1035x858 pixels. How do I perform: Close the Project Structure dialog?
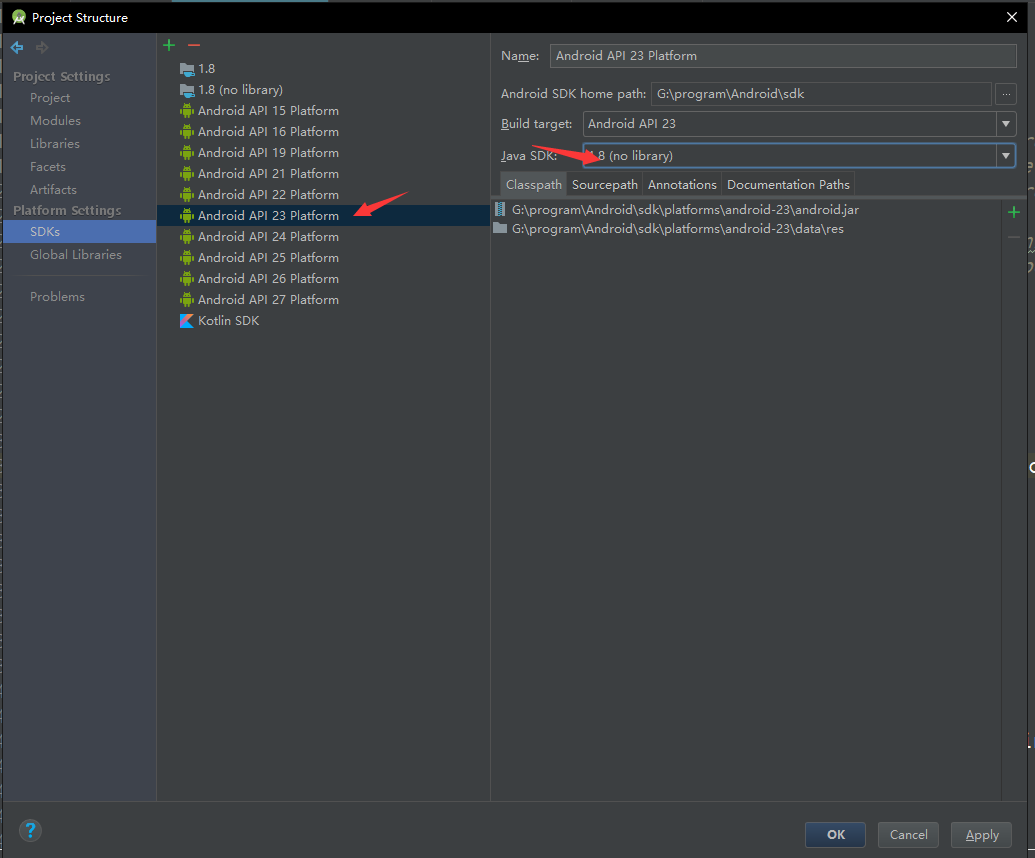pos(1011,17)
